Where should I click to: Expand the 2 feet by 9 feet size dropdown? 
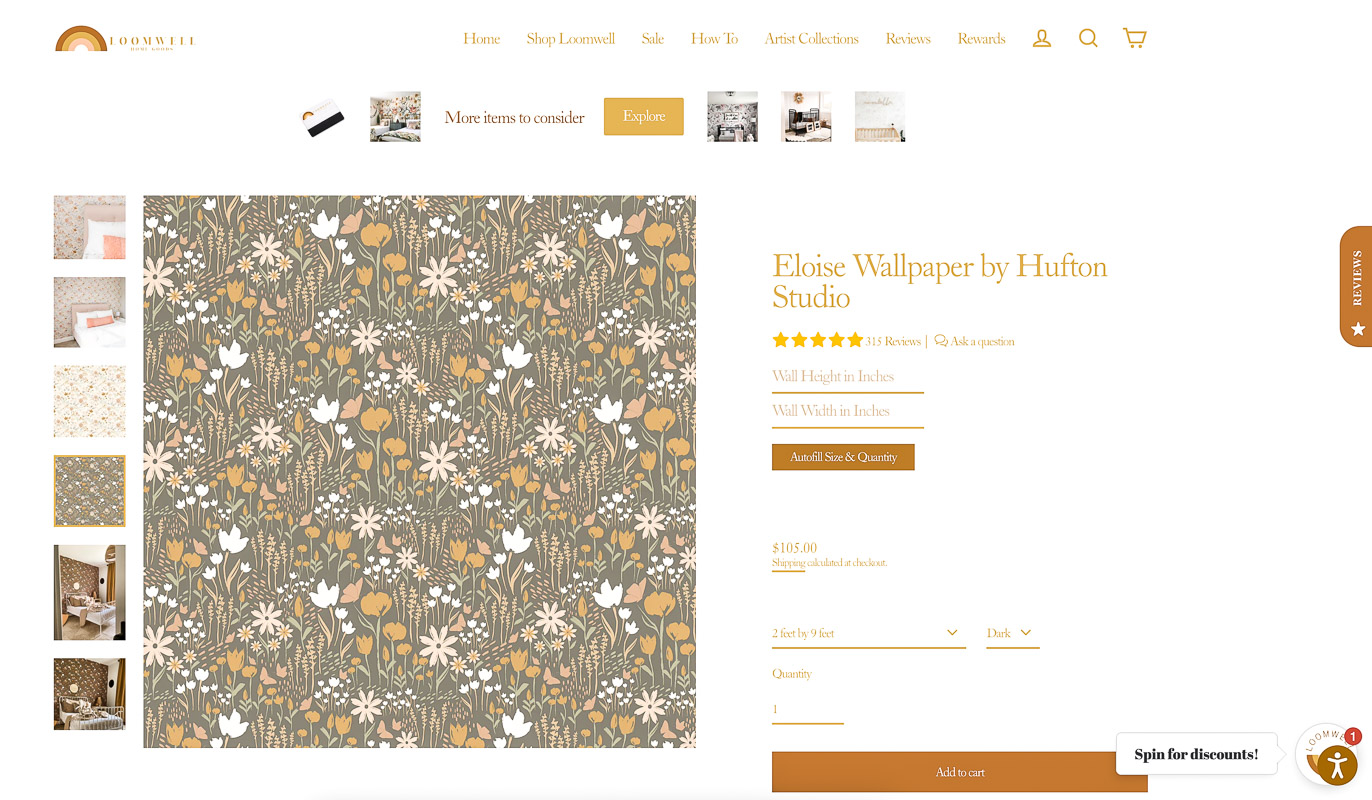[x=869, y=633]
